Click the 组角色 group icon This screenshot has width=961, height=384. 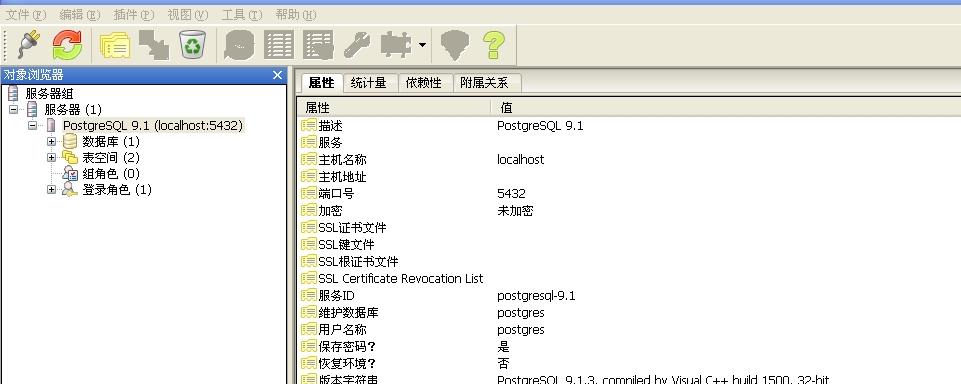pos(70,174)
